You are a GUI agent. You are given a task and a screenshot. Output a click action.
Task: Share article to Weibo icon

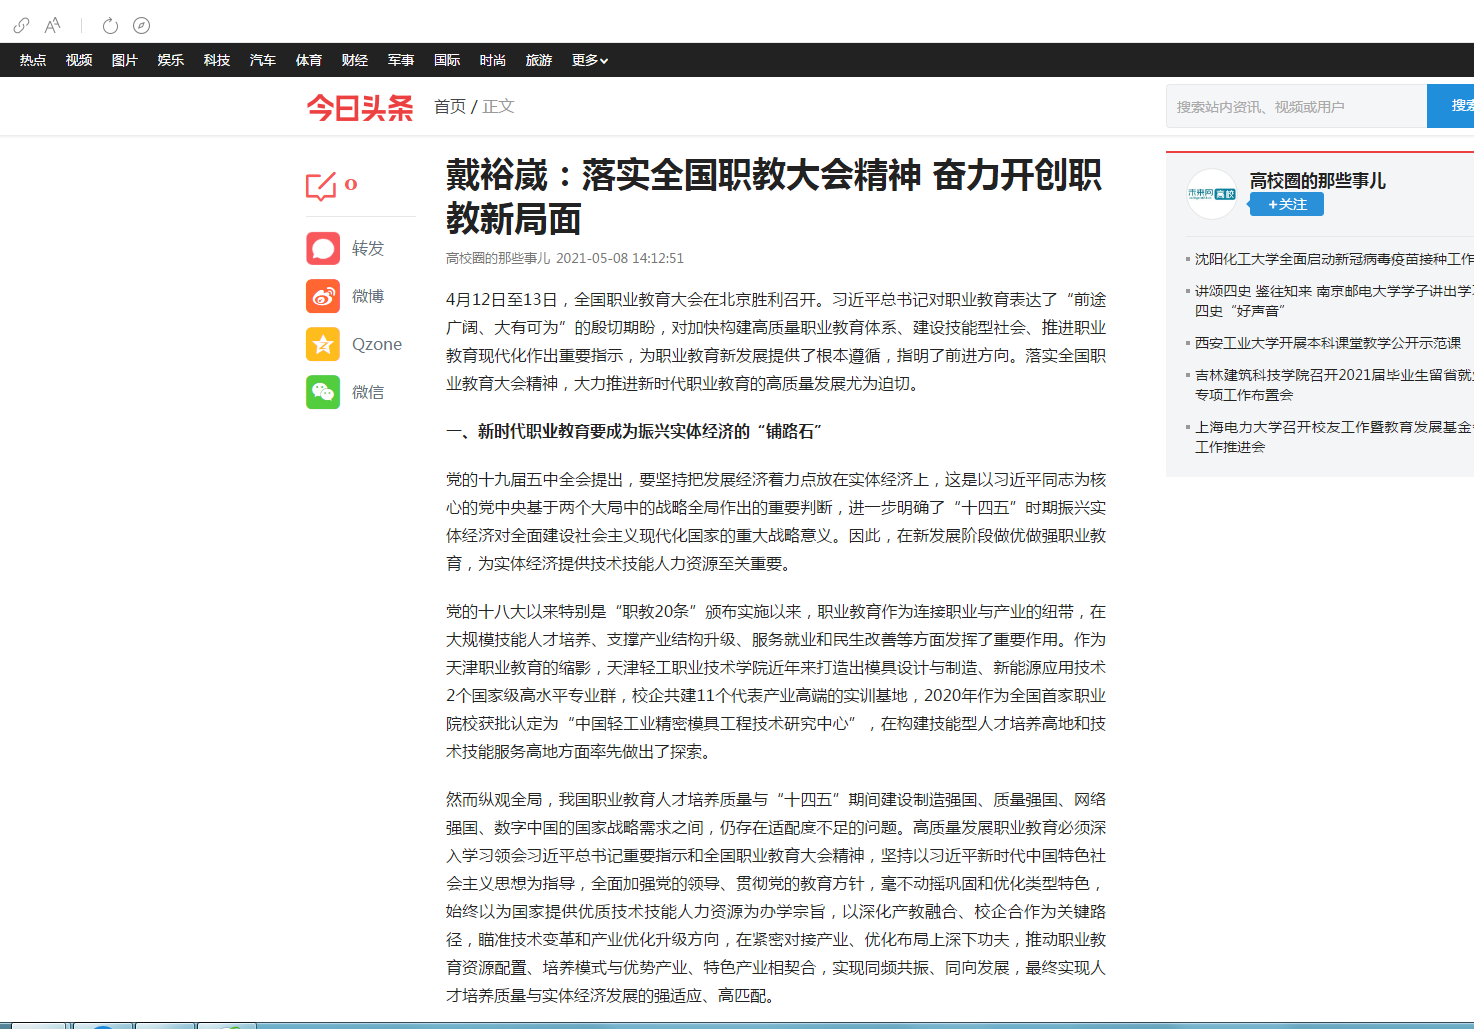pyautogui.click(x=323, y=296)
